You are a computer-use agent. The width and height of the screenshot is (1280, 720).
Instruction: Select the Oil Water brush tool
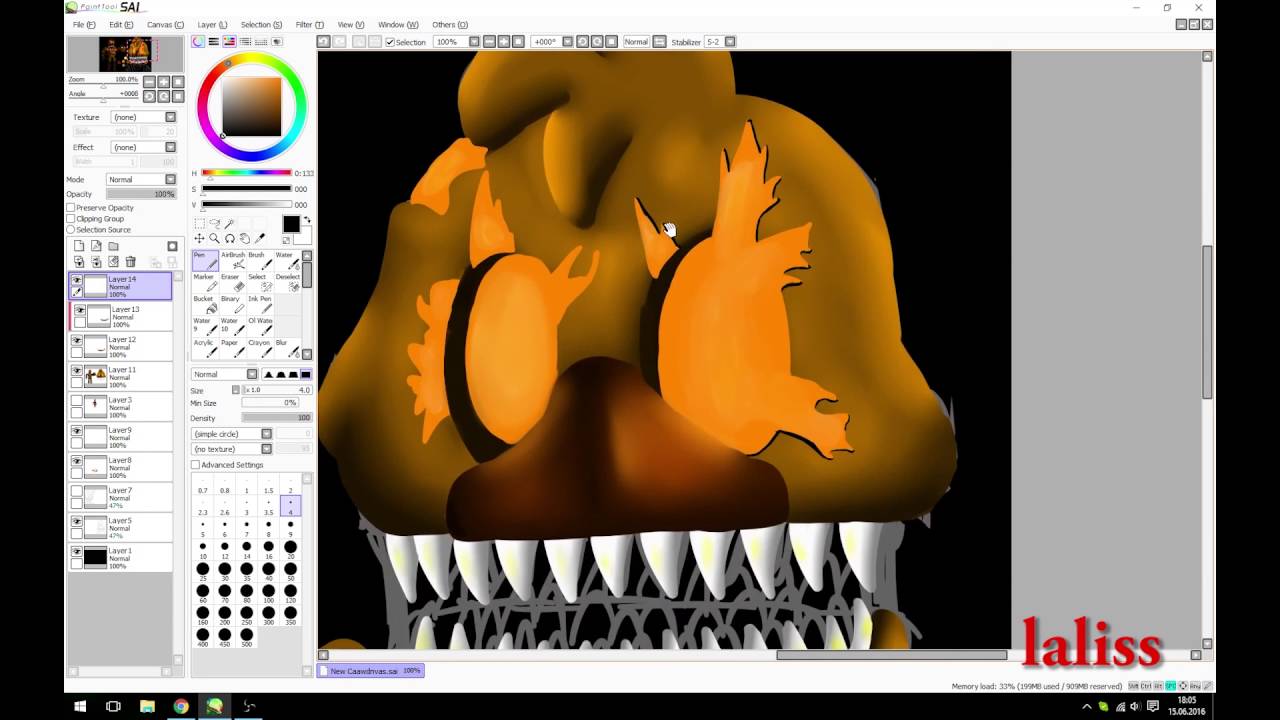[259, 327]
